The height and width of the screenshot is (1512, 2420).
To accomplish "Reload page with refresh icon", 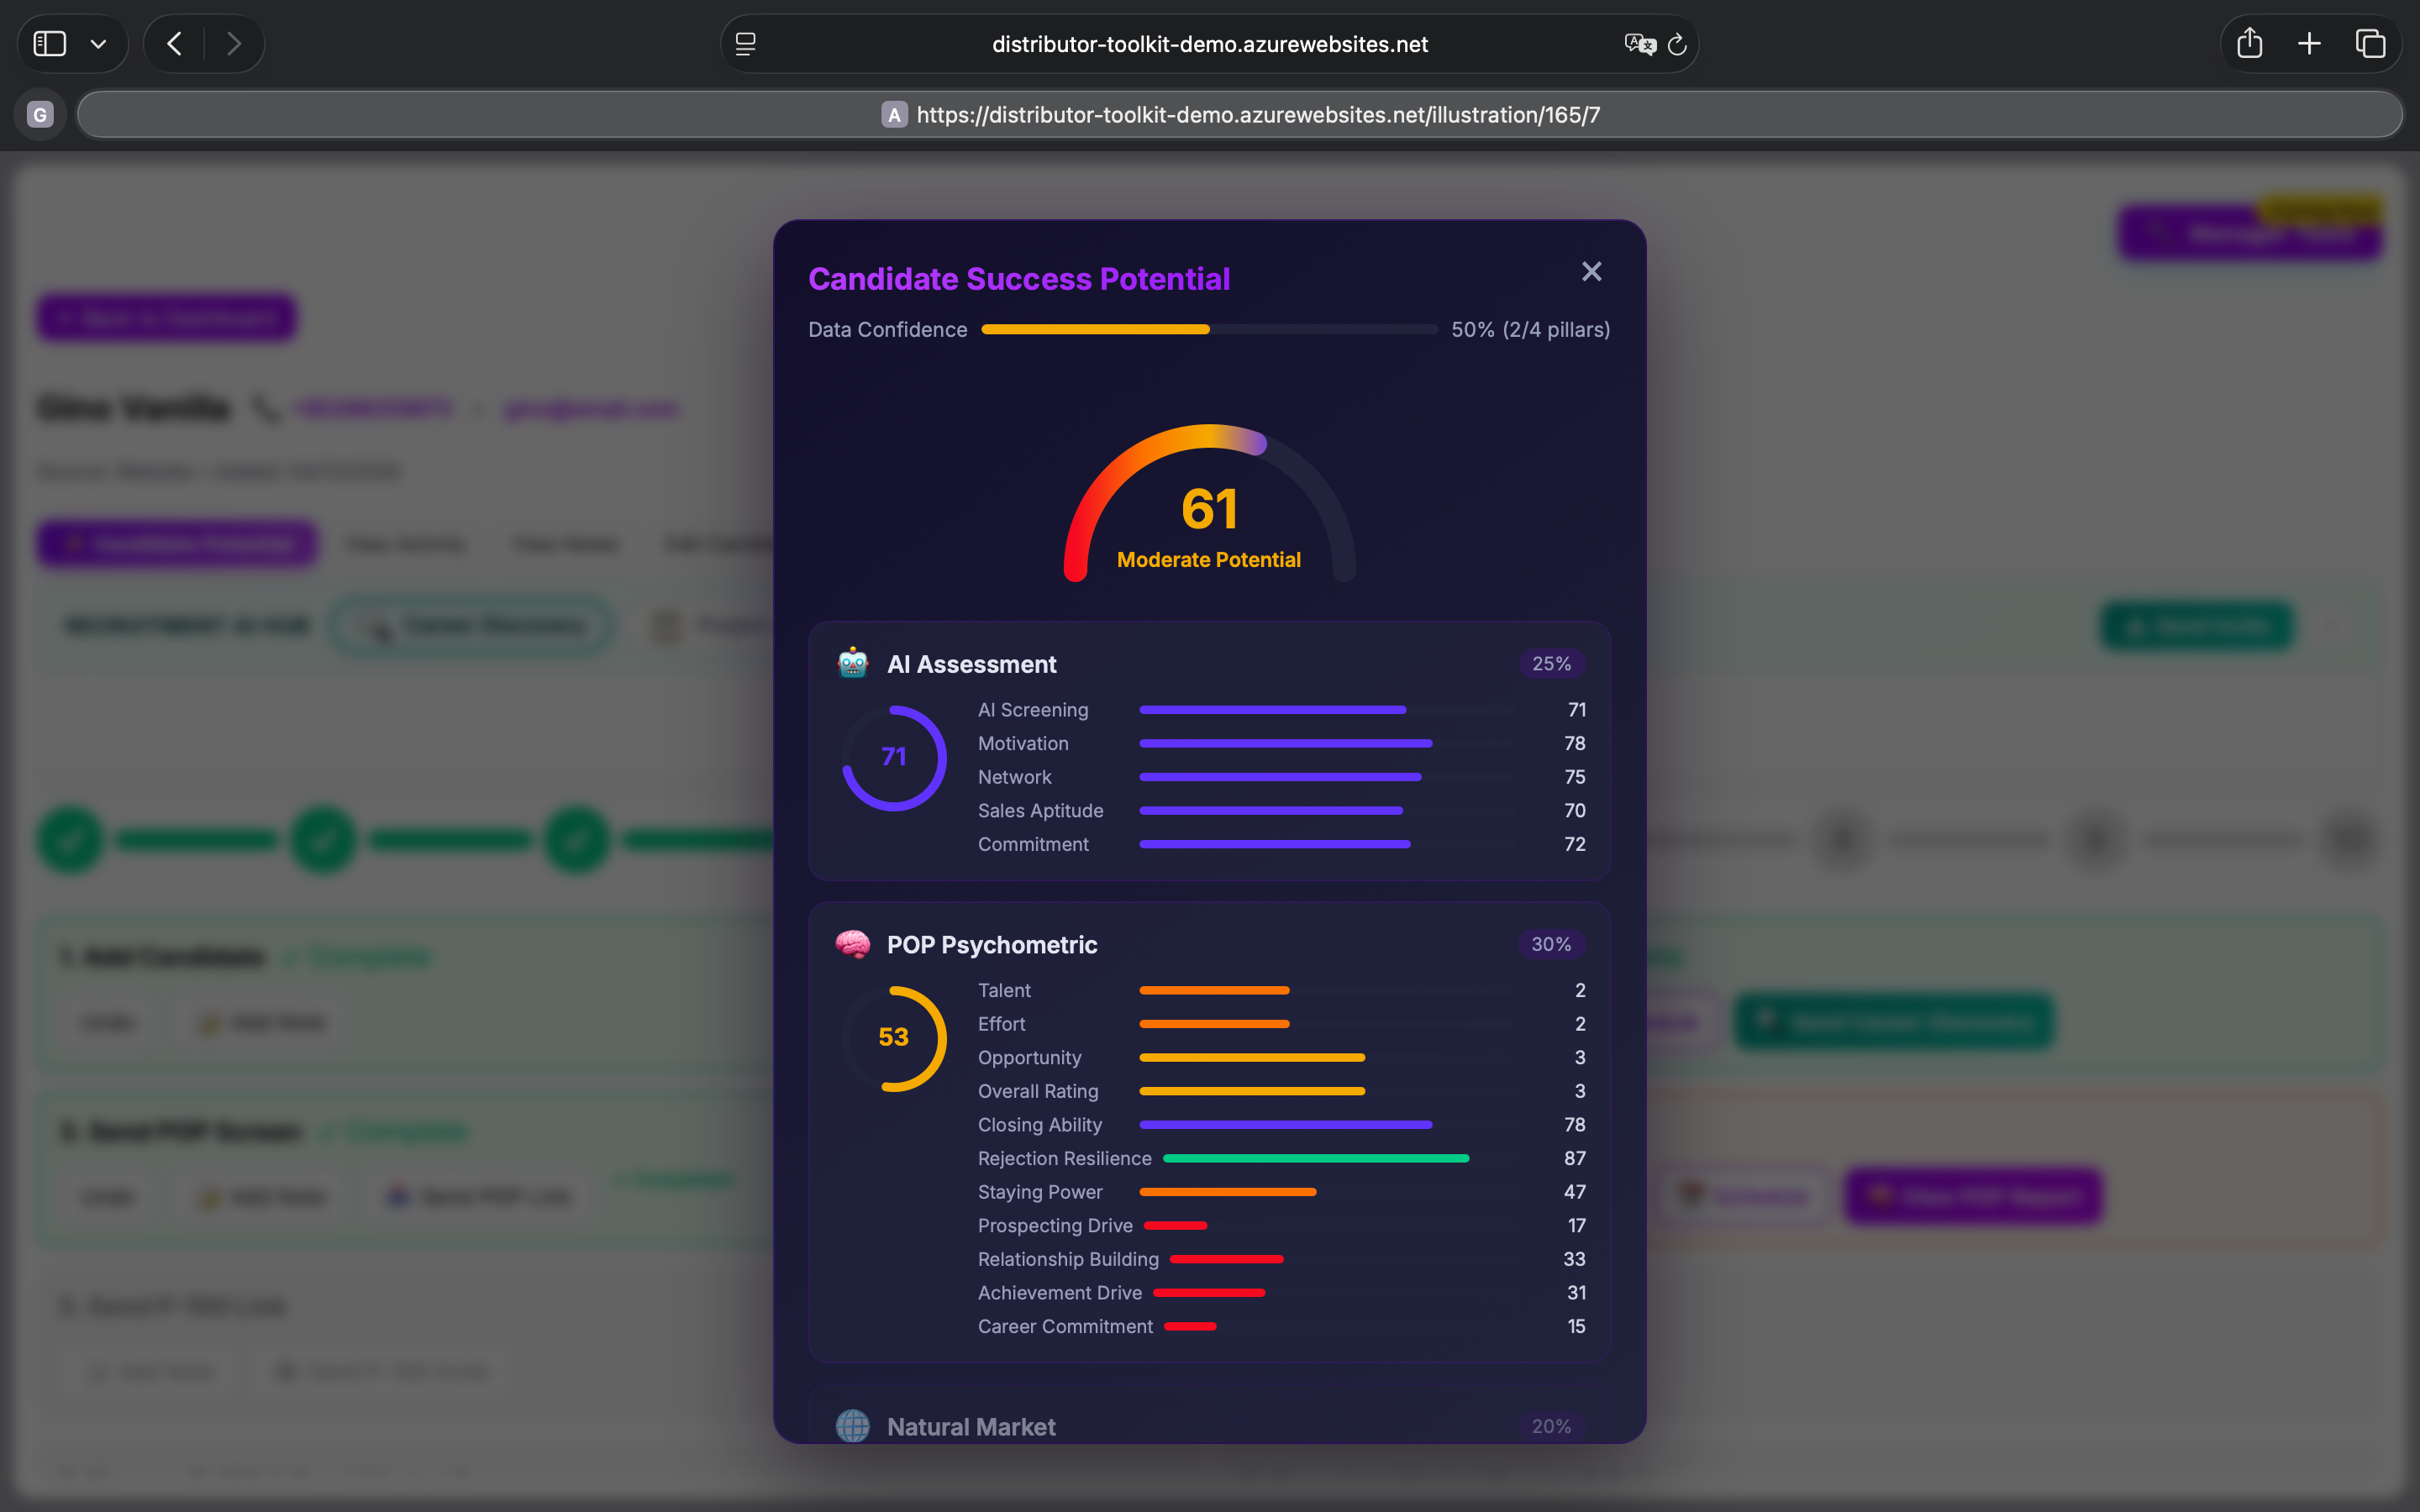I will [1677, 44].
